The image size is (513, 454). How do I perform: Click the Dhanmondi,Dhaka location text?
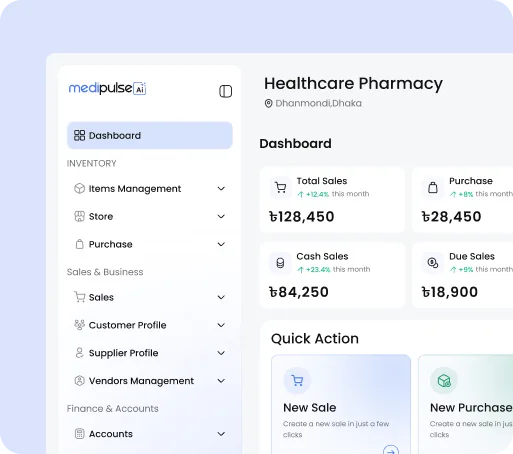pos(318,103)
